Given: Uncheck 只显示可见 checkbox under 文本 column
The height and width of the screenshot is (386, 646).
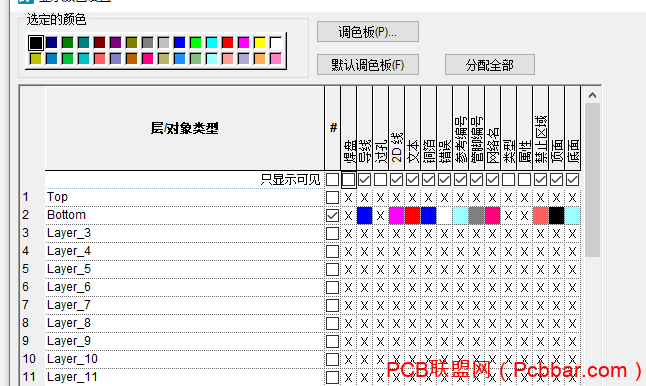Looking at the screenshot, I should click(412, 180).
